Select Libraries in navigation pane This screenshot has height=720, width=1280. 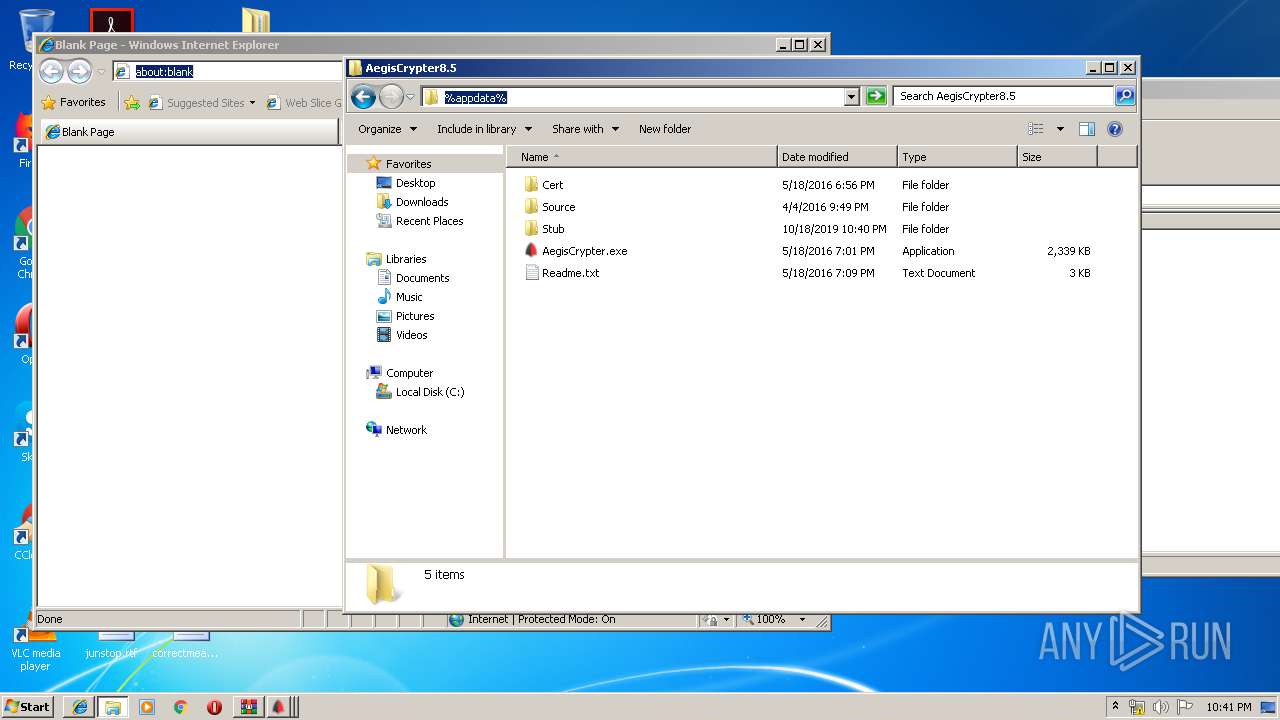click(x=406, y=259)
